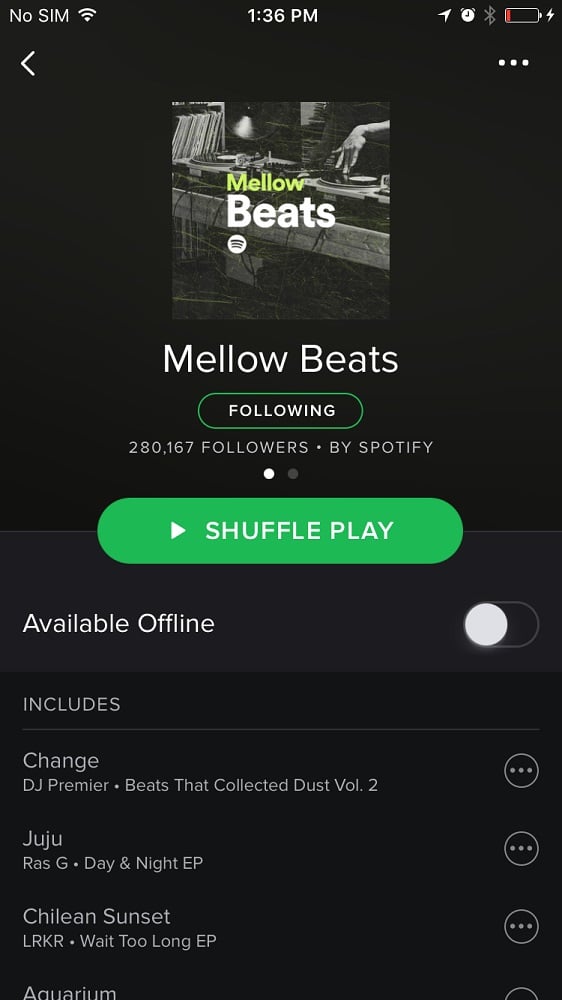Tap the Mellow Beats playlist title
This screenshot has width=562, height=1000.
[x=281, y=359]
